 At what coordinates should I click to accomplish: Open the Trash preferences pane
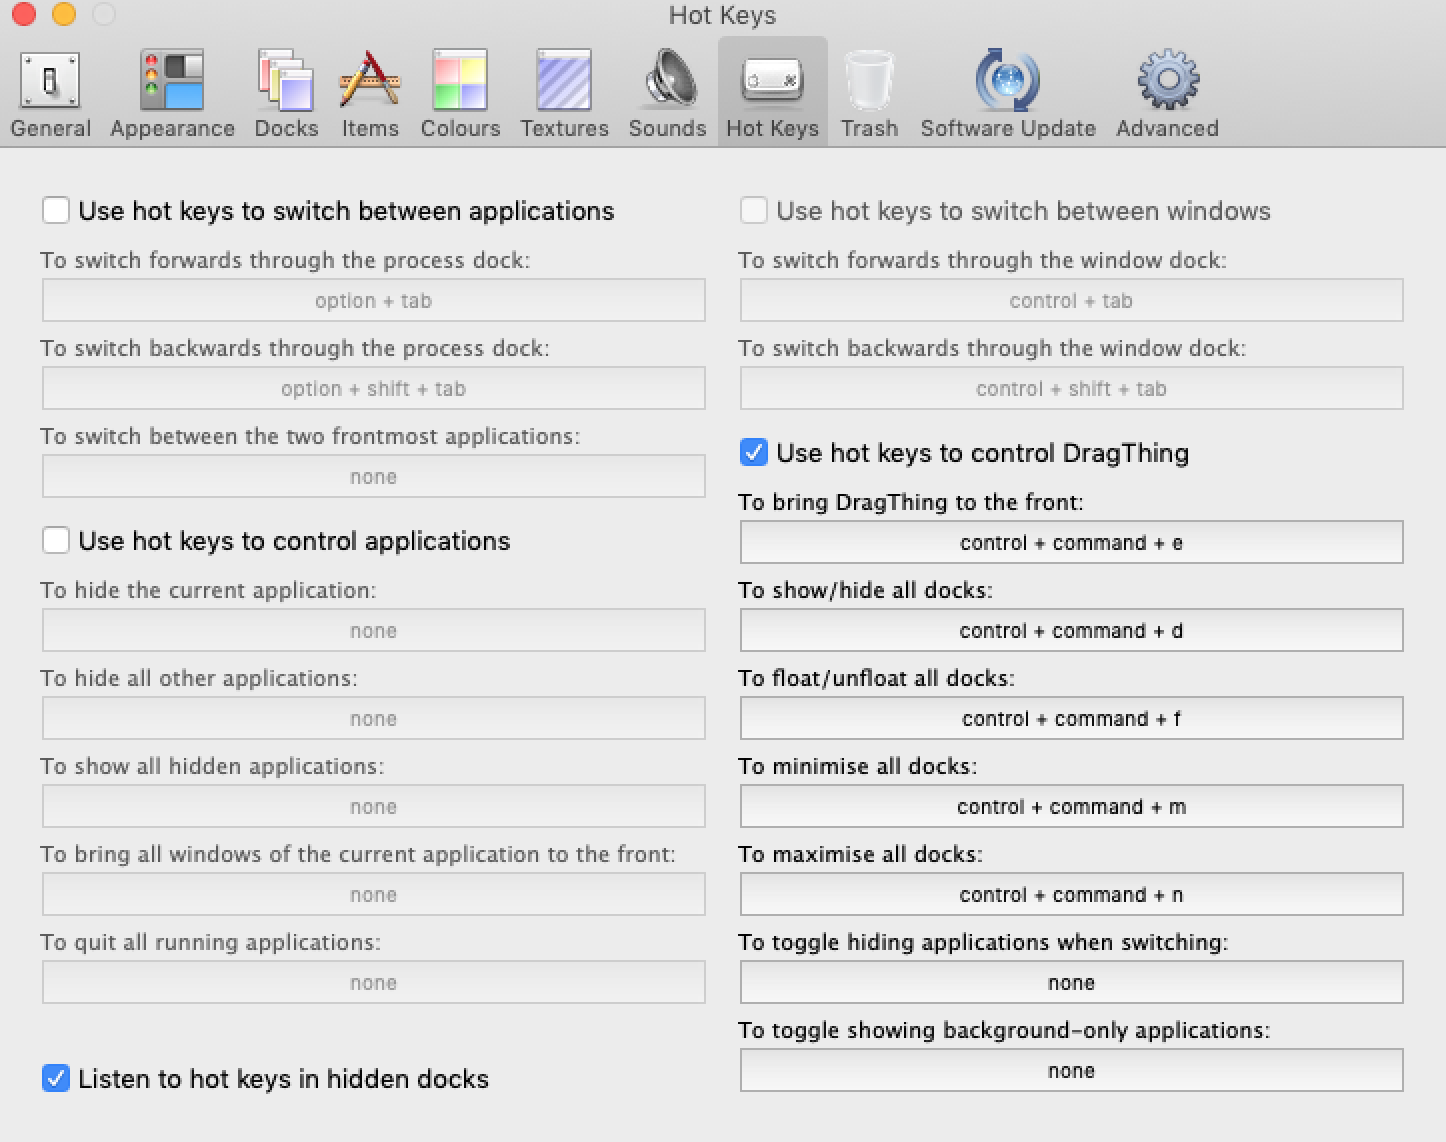pyautogui.click(x=869, y=94)
